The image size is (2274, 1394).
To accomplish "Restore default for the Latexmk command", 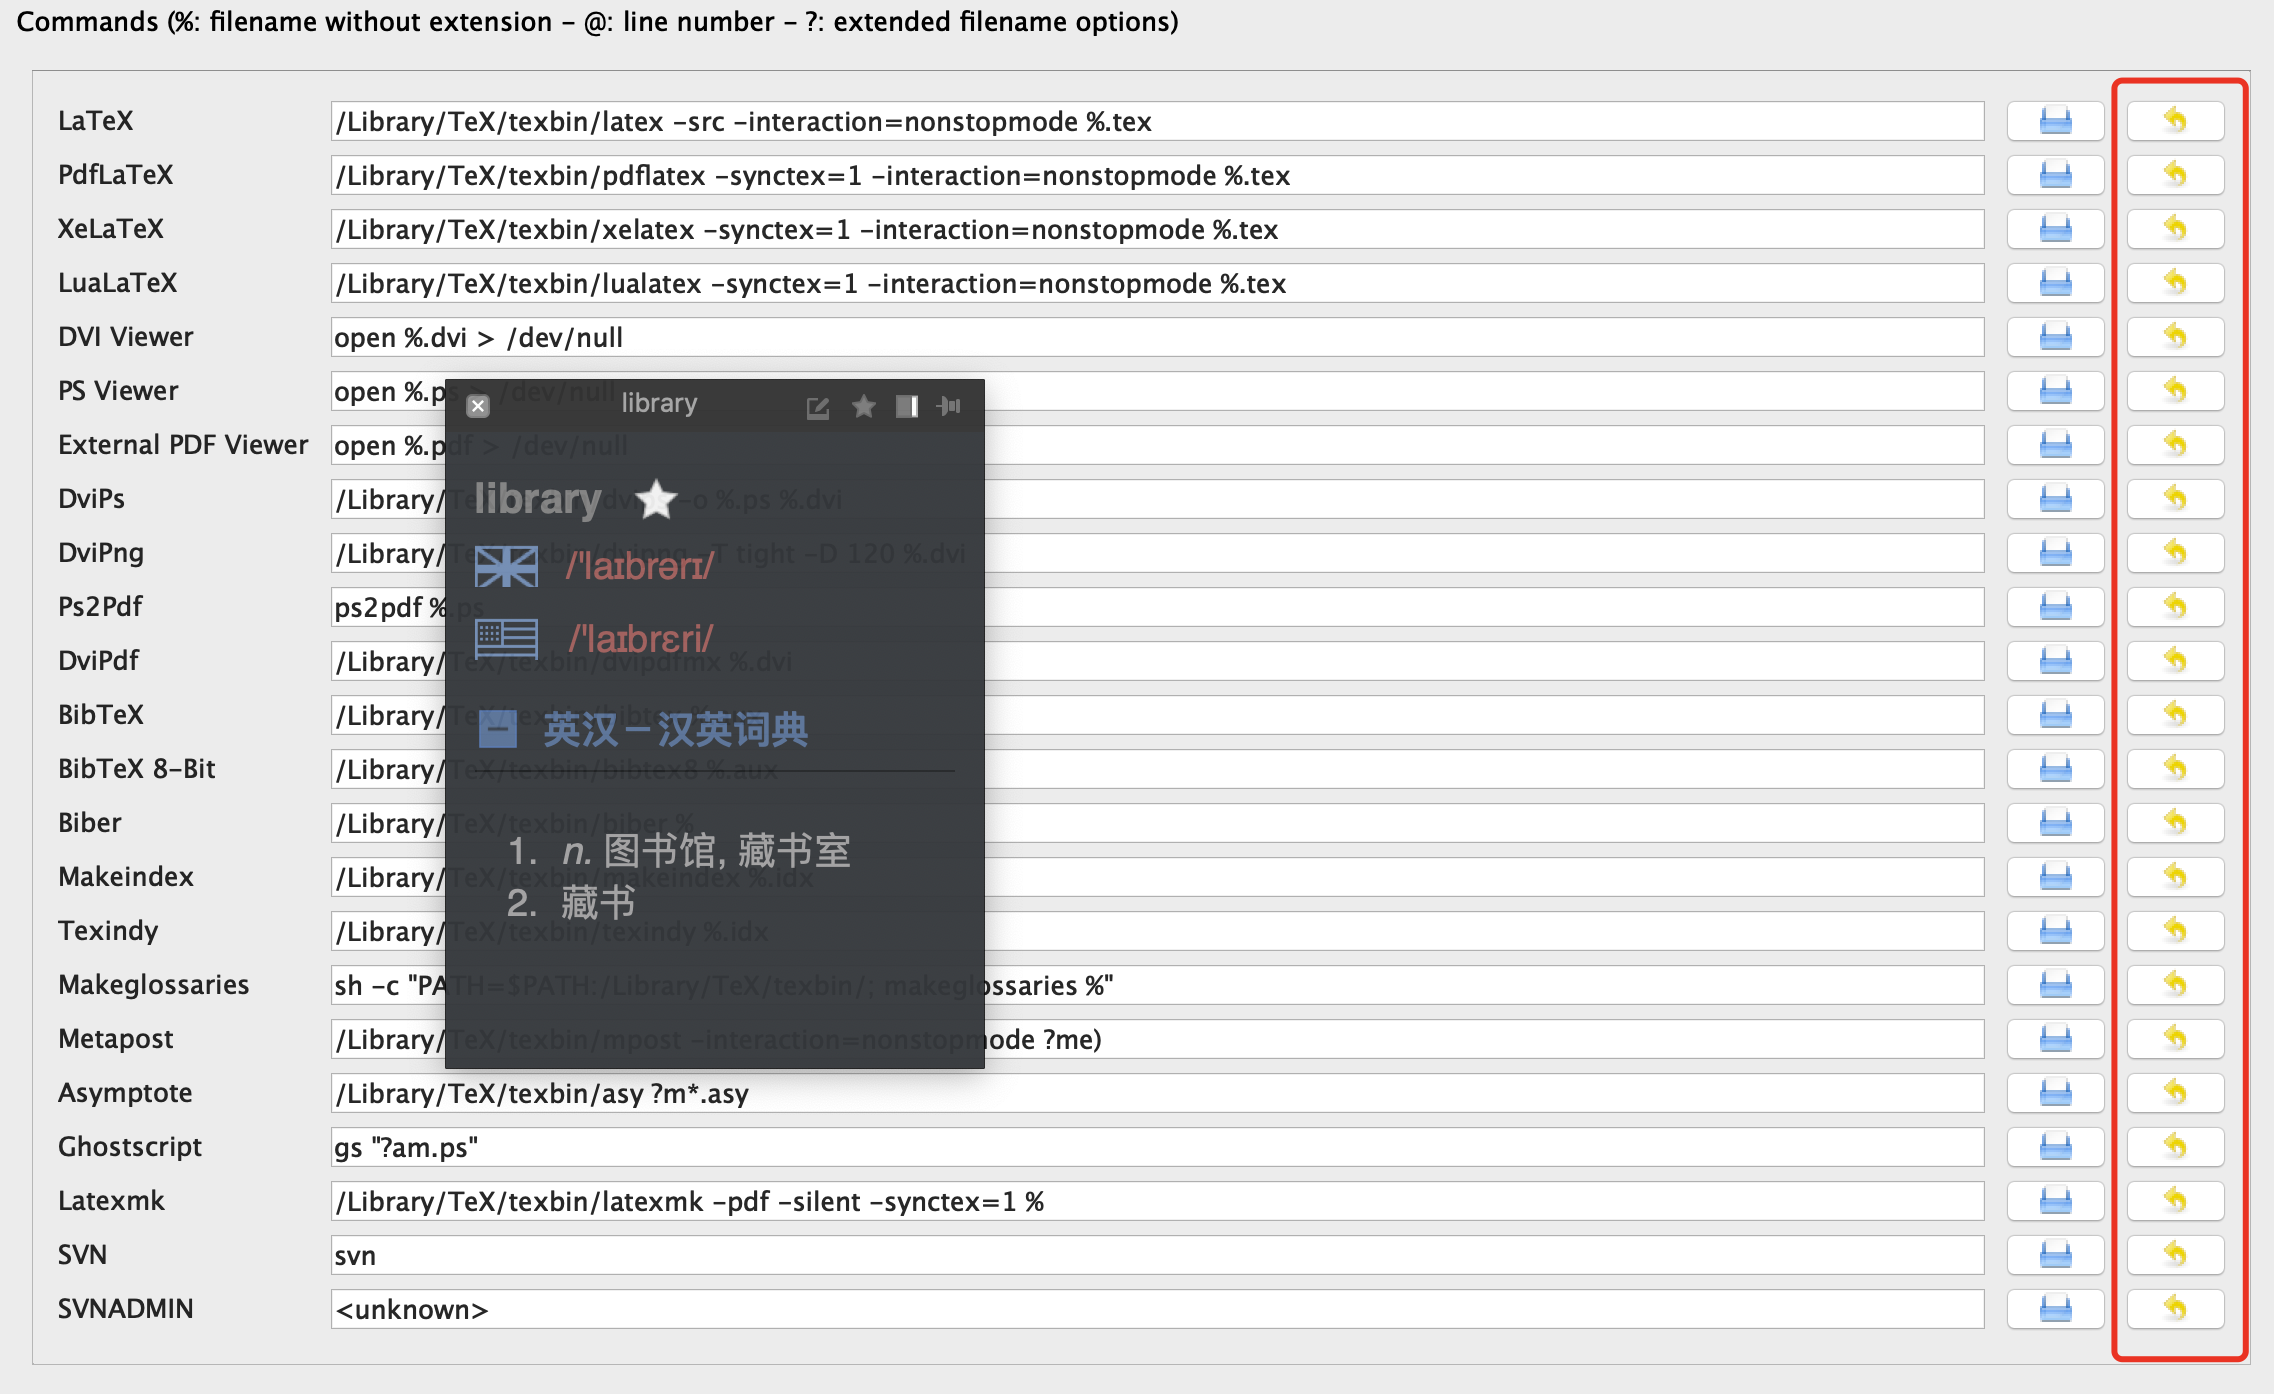I will [x=2176, y=1201].
